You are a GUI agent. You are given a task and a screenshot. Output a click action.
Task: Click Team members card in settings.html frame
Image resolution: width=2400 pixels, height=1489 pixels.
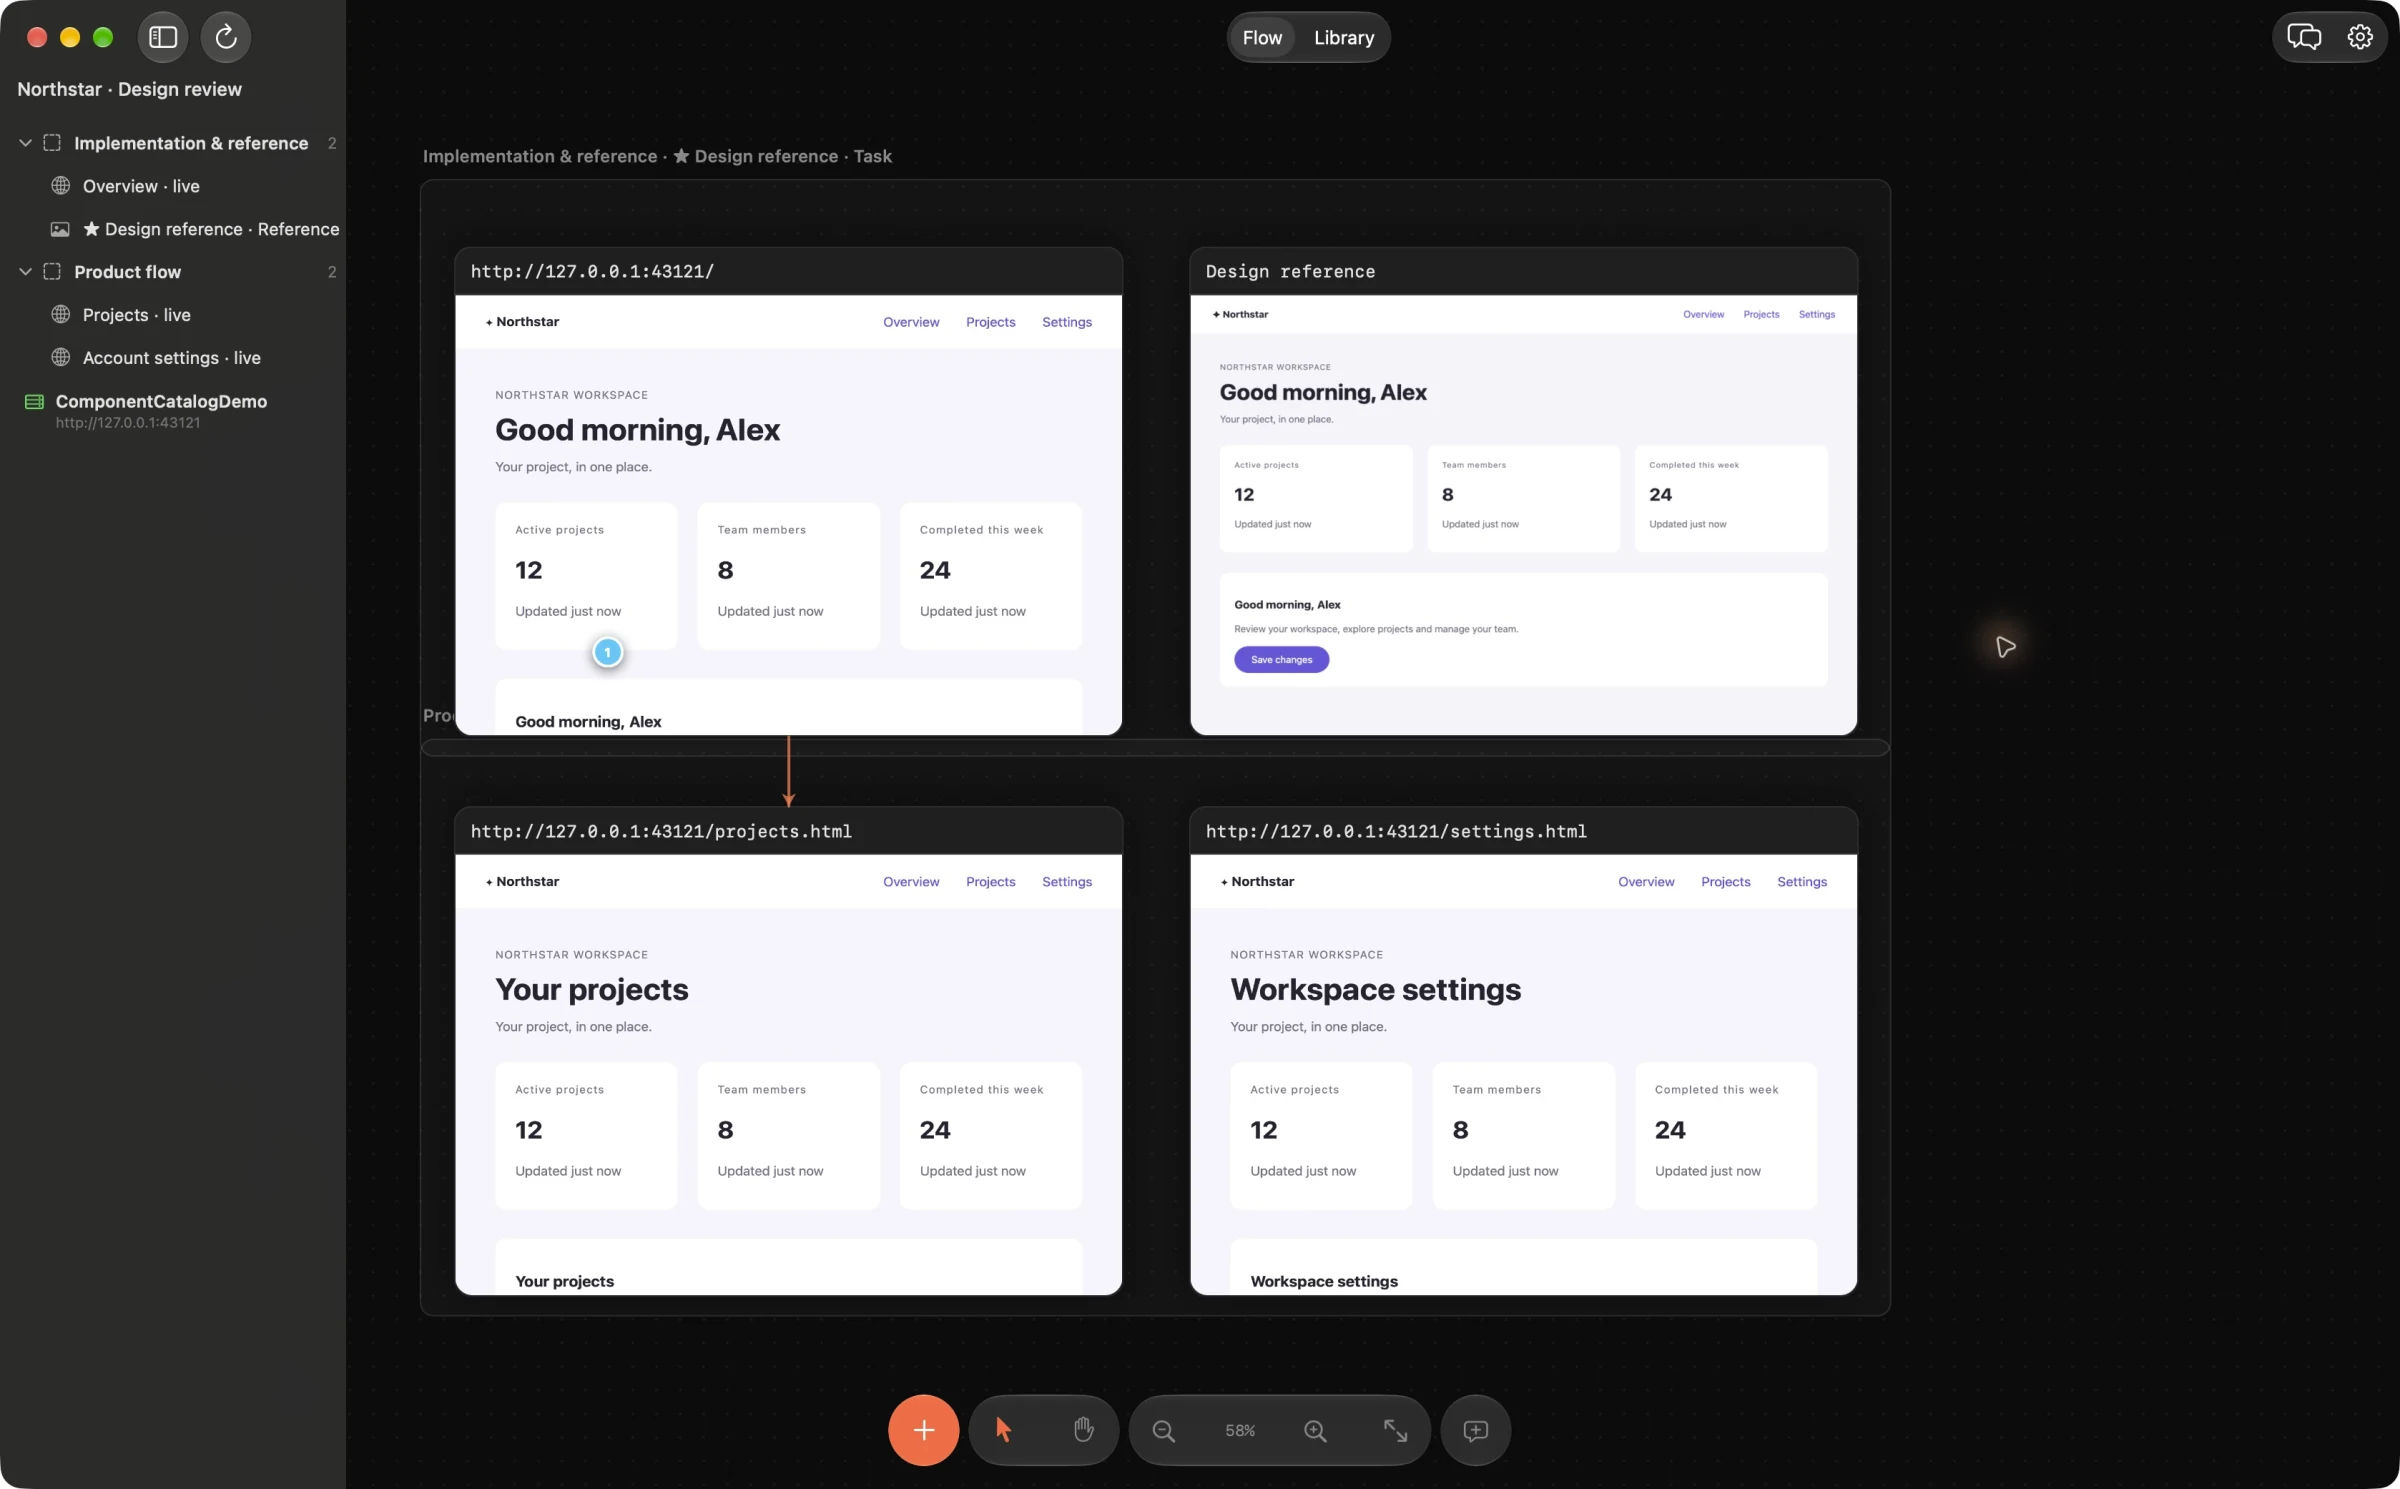pyautogui.click(x=1524, y=1136)
